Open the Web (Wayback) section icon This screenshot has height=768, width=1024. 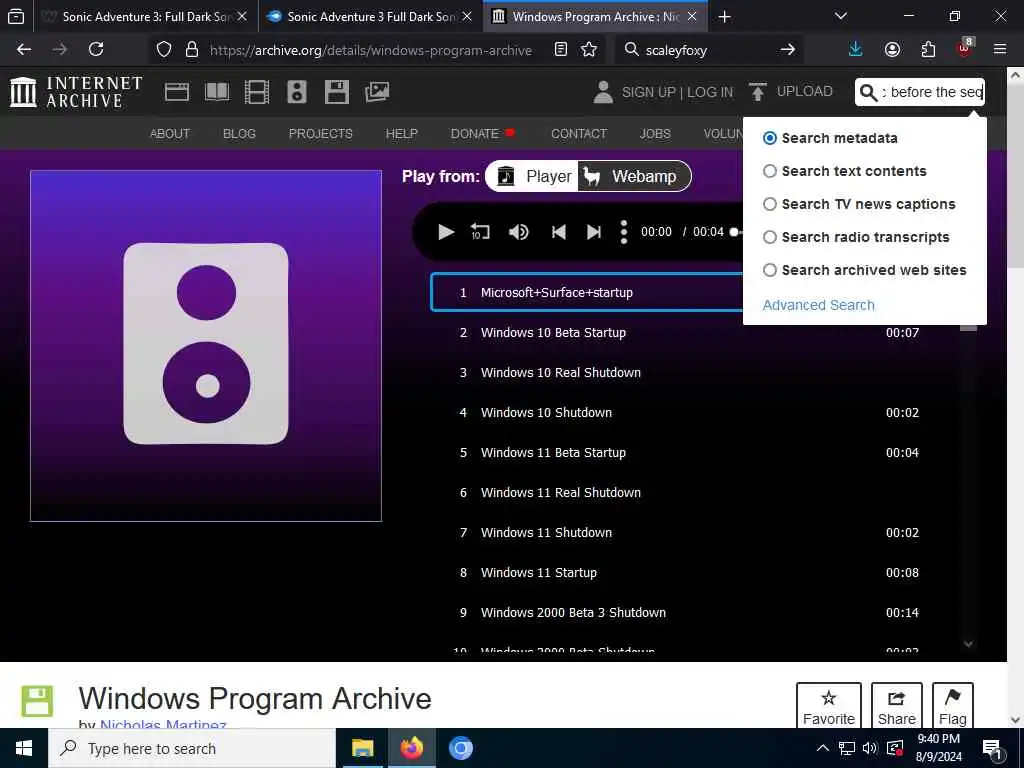point(176,92)
